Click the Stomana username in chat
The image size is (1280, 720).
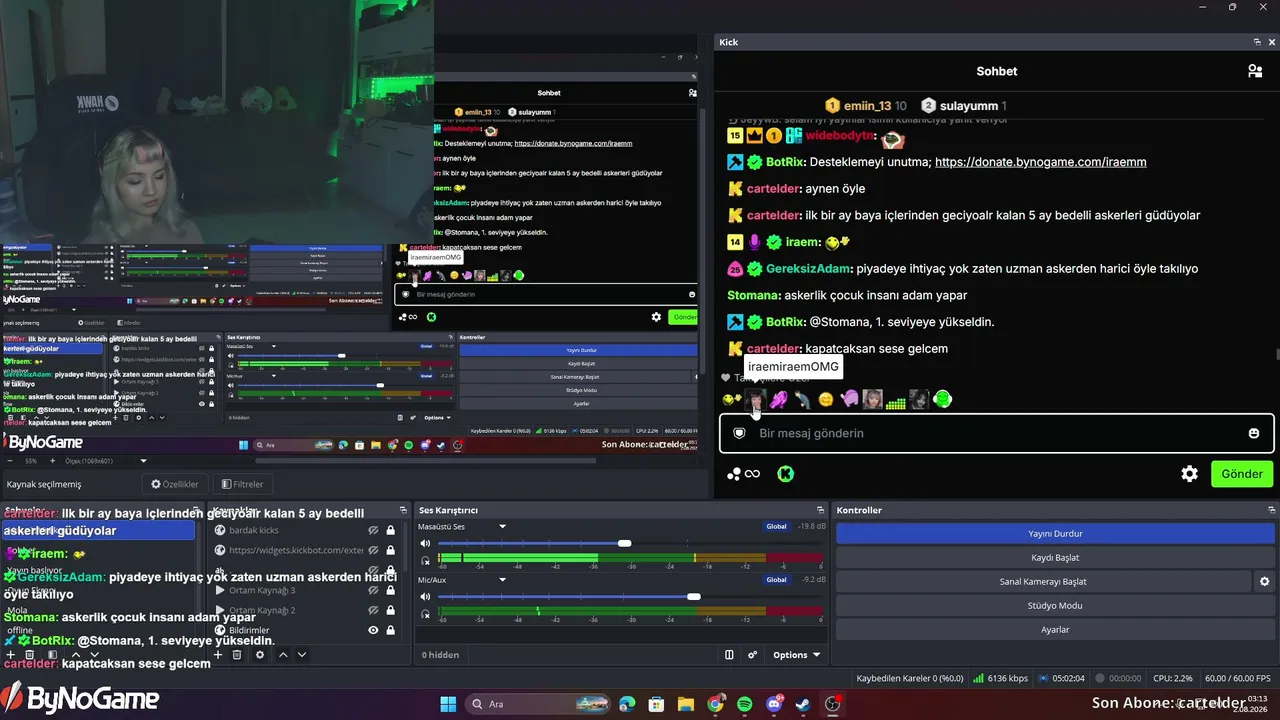tap(753, 295)
